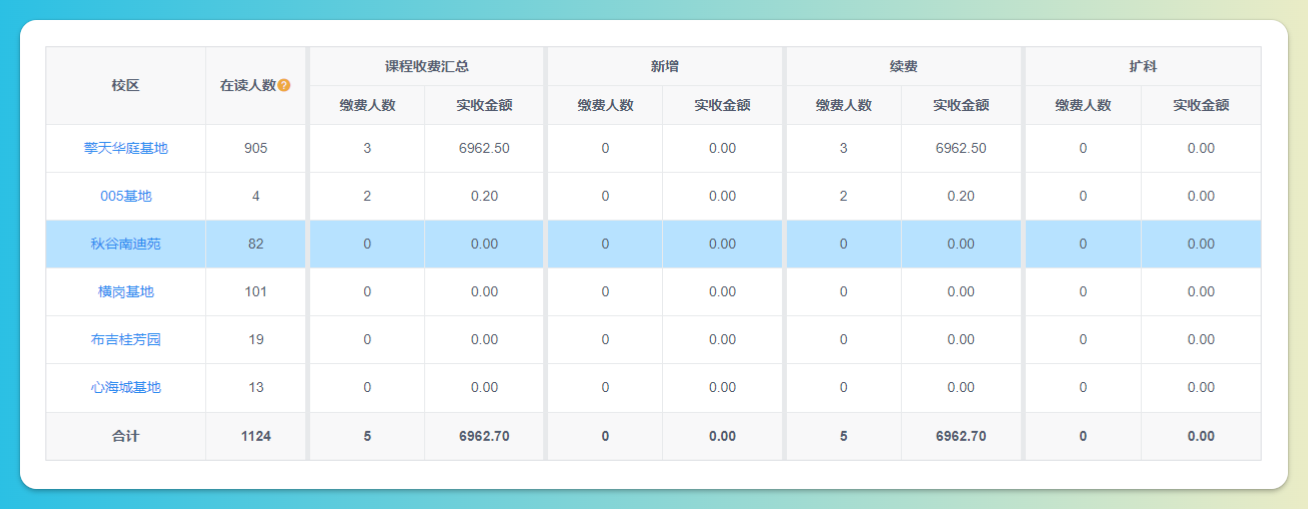Click 005基地 新增 payer count 0
Image resolution: width=1308 pixels, height=509 pixels.
[605, 196]
